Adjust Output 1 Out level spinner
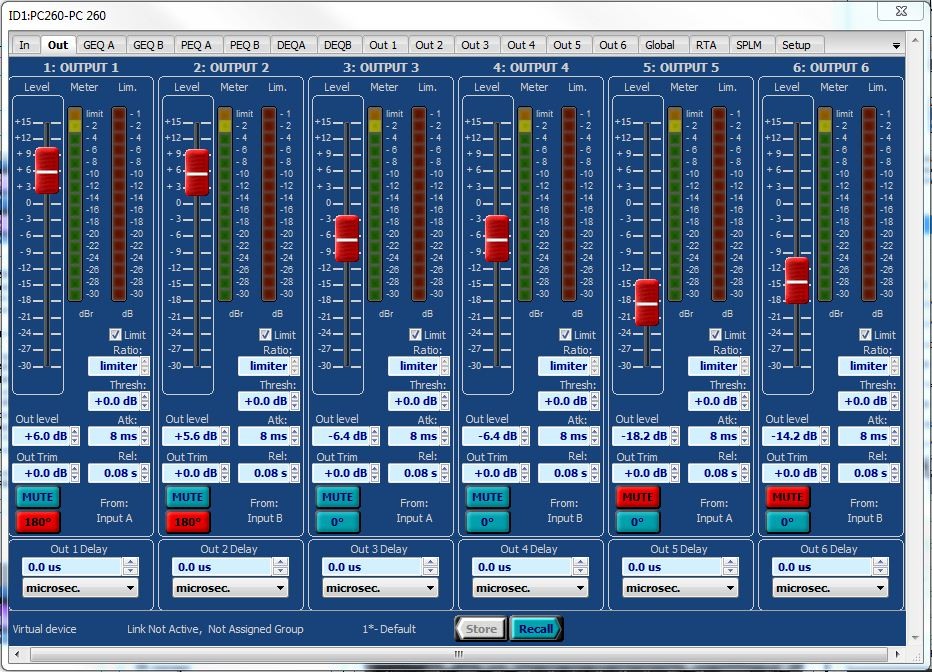 pos(75,436)
